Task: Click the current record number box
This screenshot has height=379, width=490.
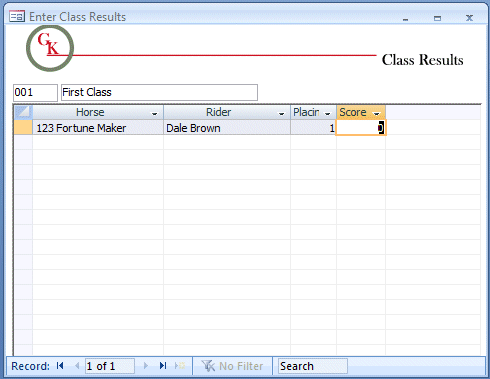Action: (110, 366)
